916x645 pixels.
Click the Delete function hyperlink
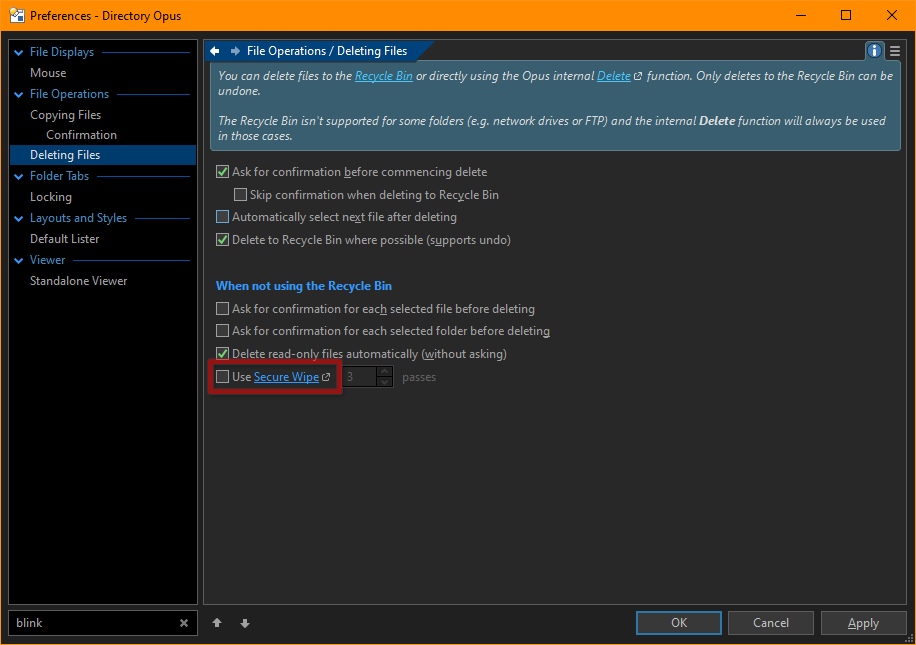click(x=613, y=76)
